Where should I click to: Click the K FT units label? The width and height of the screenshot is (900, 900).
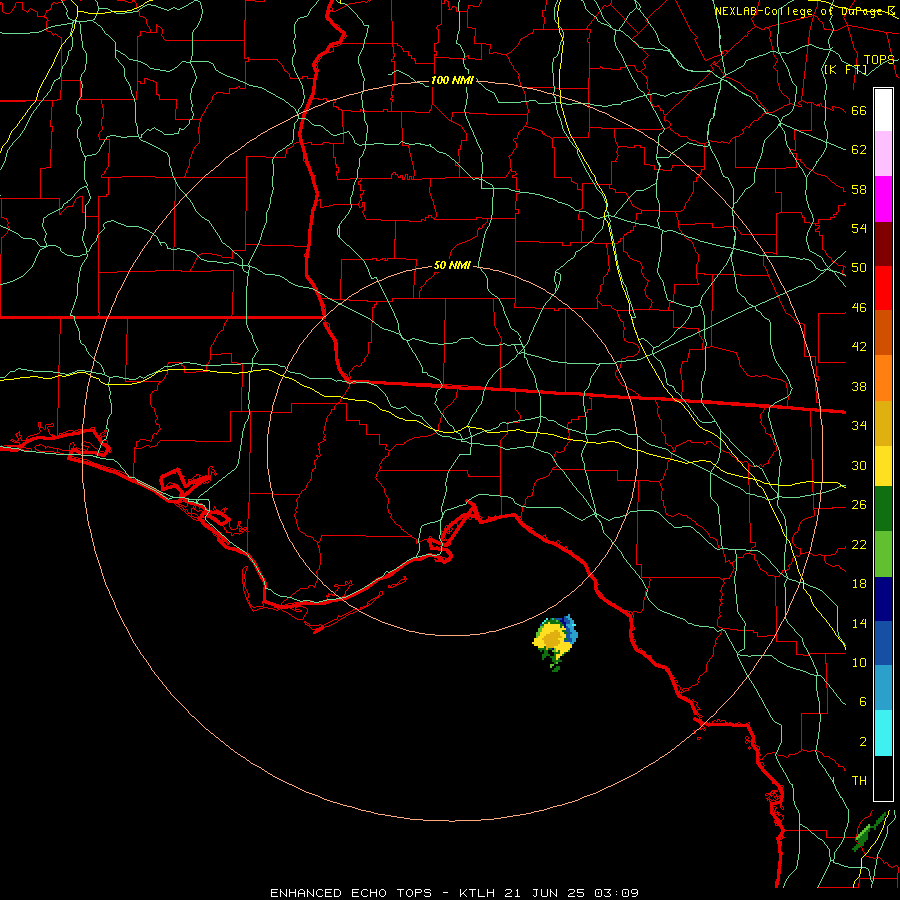coord(845,70)
